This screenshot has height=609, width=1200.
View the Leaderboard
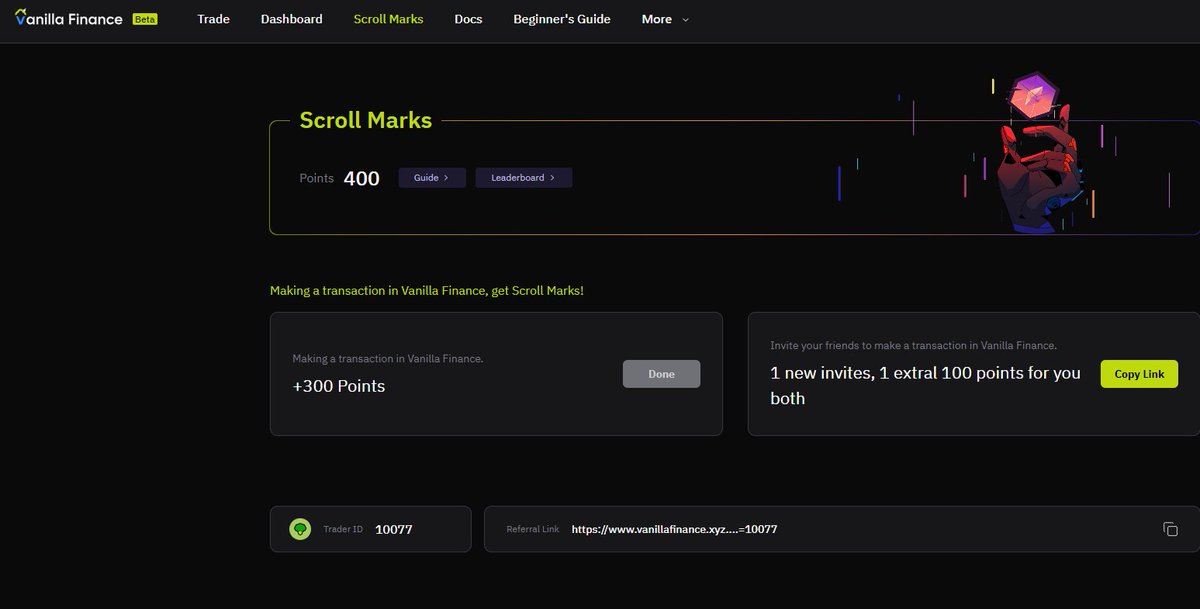(524, 178)
